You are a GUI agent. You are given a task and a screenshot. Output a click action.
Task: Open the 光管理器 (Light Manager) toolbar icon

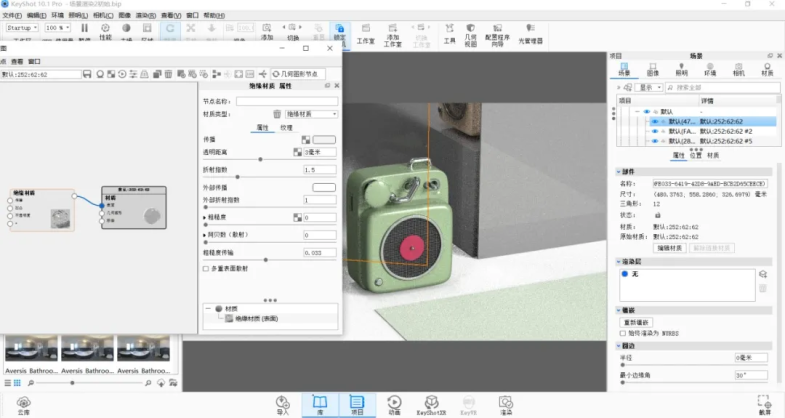[x=529, y=34]
